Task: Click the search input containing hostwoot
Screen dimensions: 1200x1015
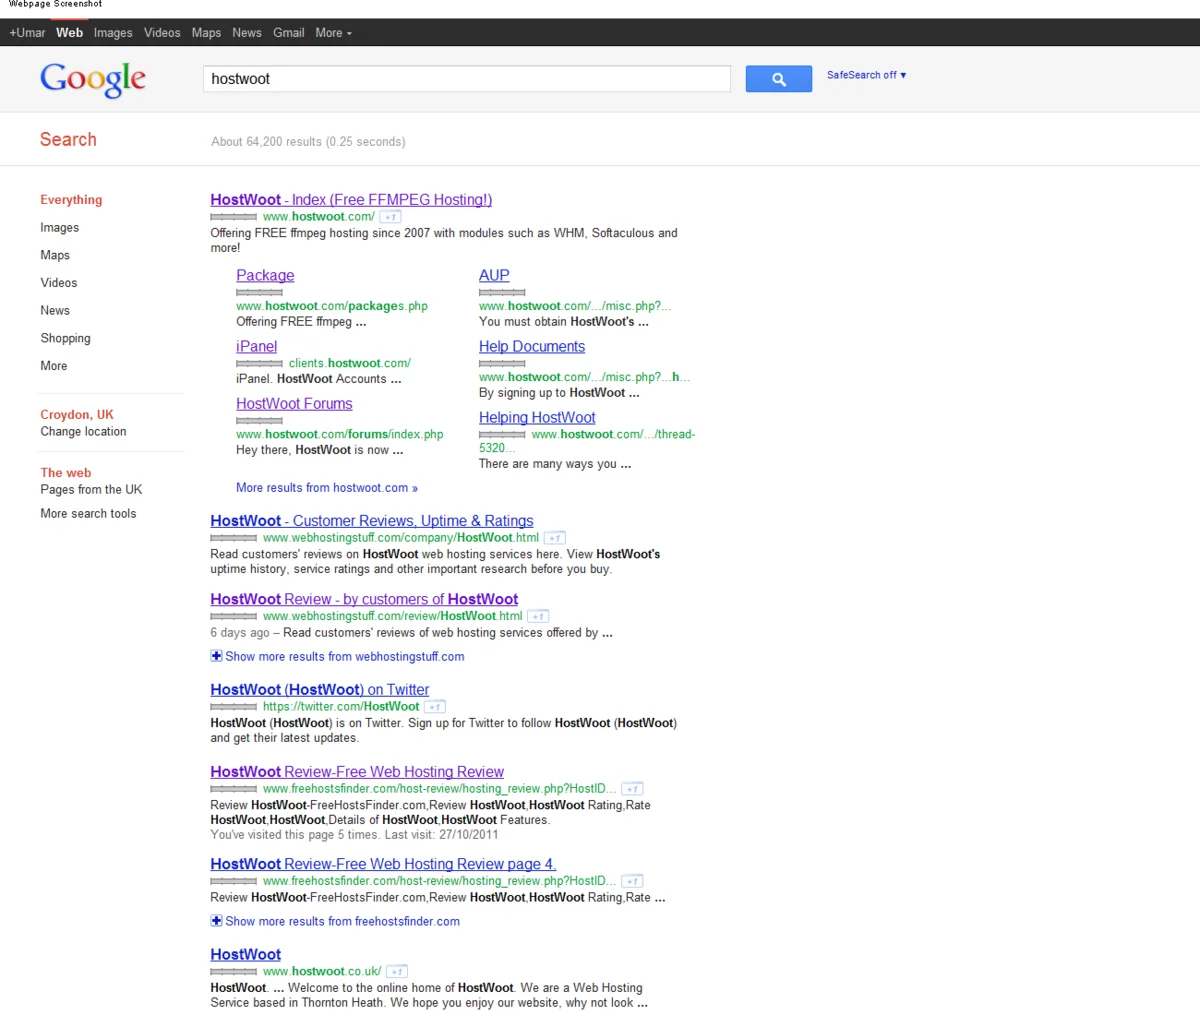Action: pos(467,79)
